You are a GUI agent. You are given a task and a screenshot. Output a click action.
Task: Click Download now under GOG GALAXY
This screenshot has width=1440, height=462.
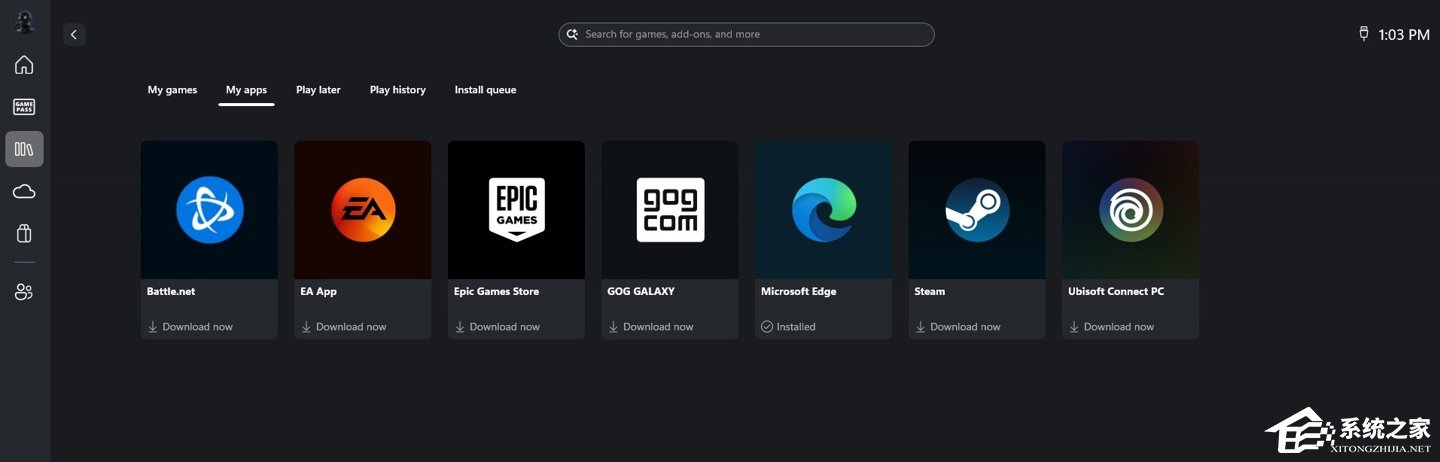point(651,327)
